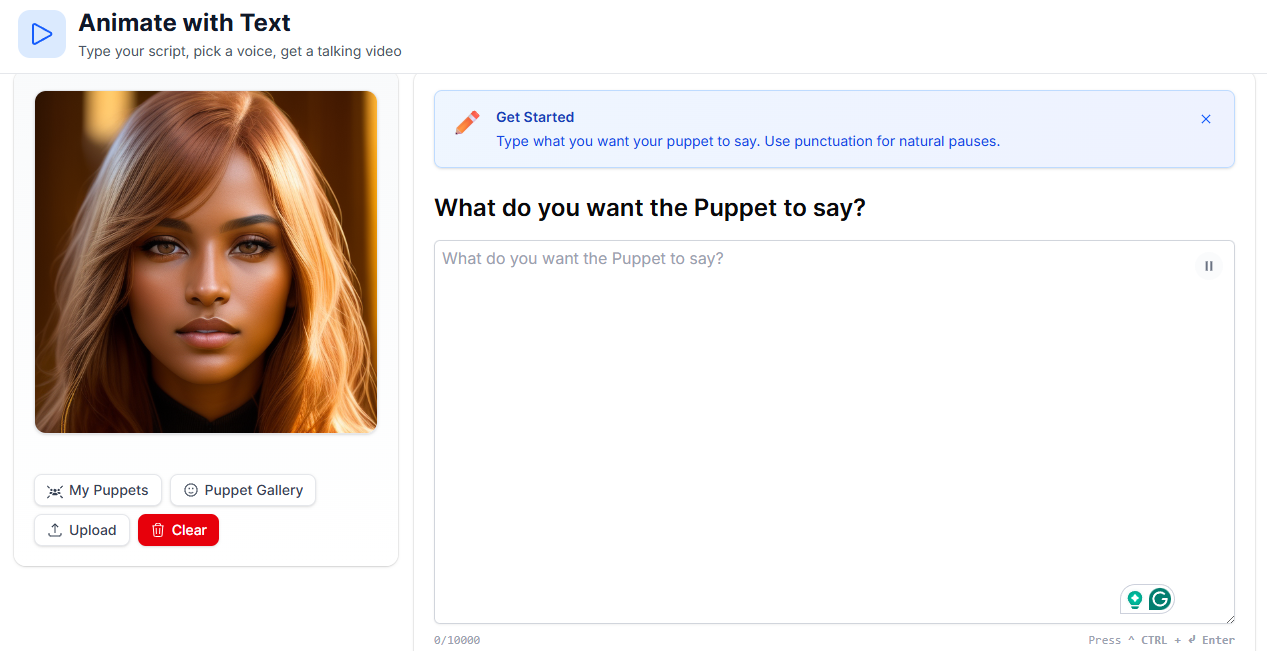Click the 0/10000 character counter
Viewport: 1267px width, 651px height.
point(457,640)
